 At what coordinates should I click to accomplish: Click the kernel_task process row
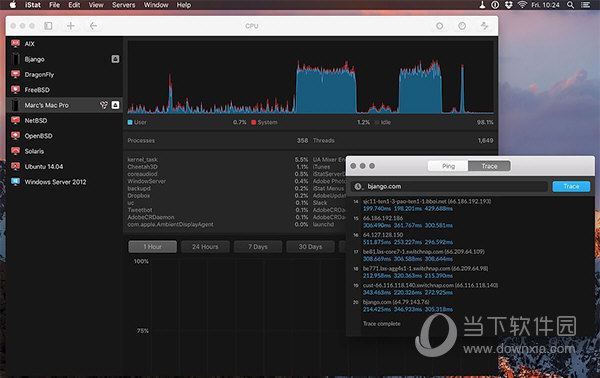tap(218, 160)
